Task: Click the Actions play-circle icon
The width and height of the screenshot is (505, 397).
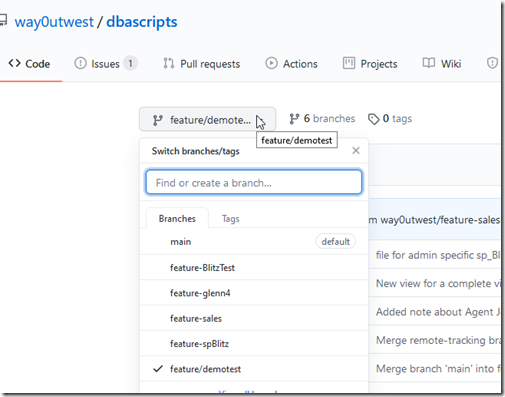Action: 271,63
